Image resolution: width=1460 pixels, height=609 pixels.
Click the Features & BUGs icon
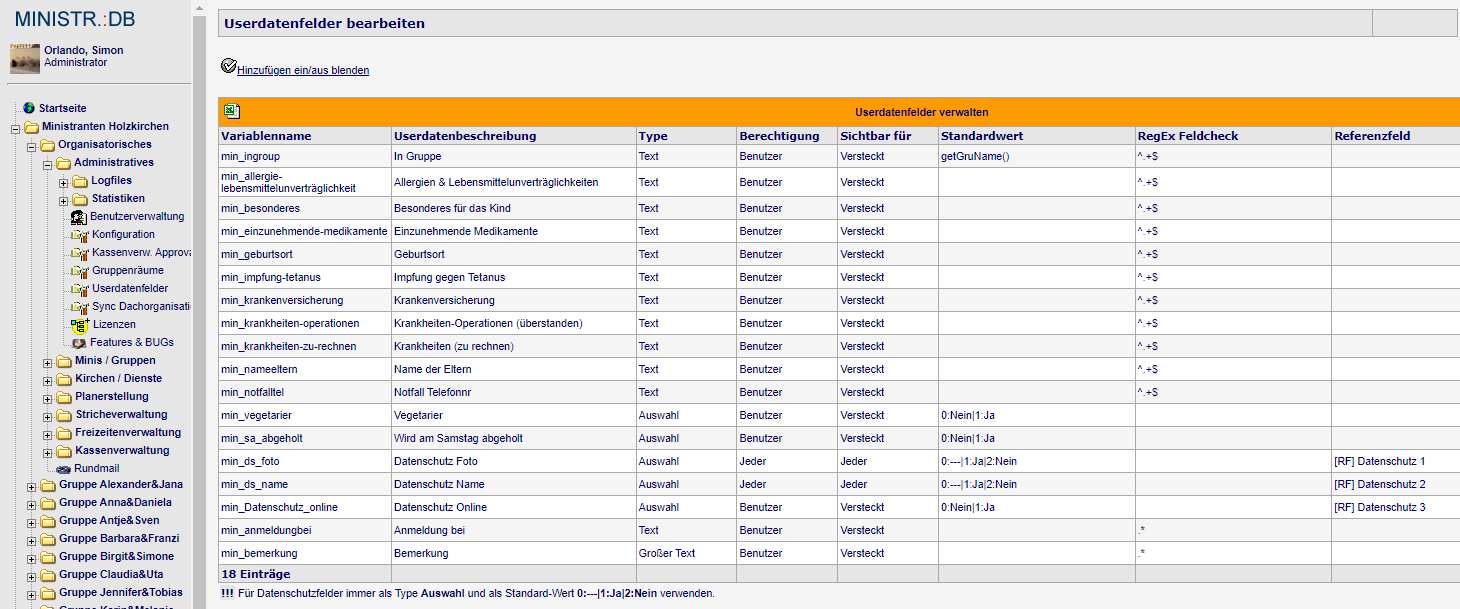[x=79, y=343]
